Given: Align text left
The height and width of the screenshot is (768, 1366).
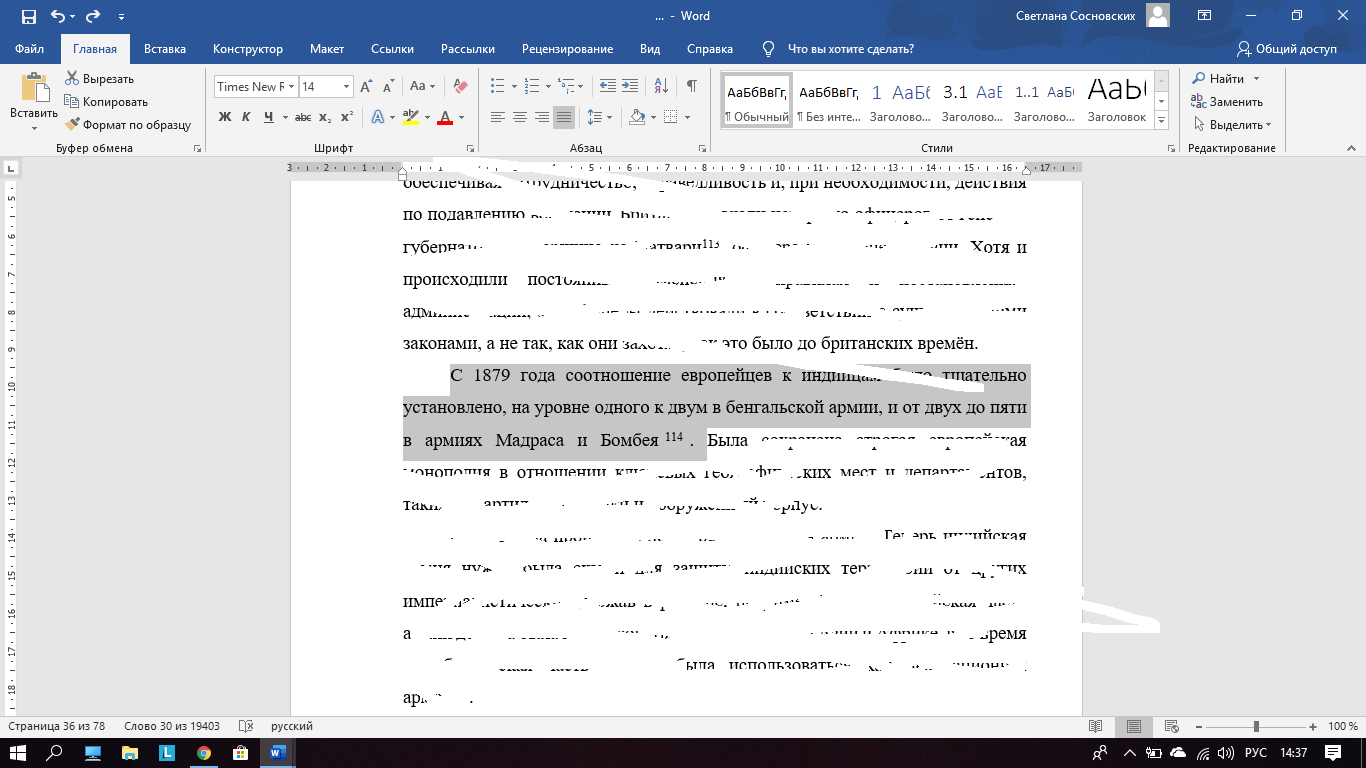Looking at the screenshot, I should (x=498, y=117).
